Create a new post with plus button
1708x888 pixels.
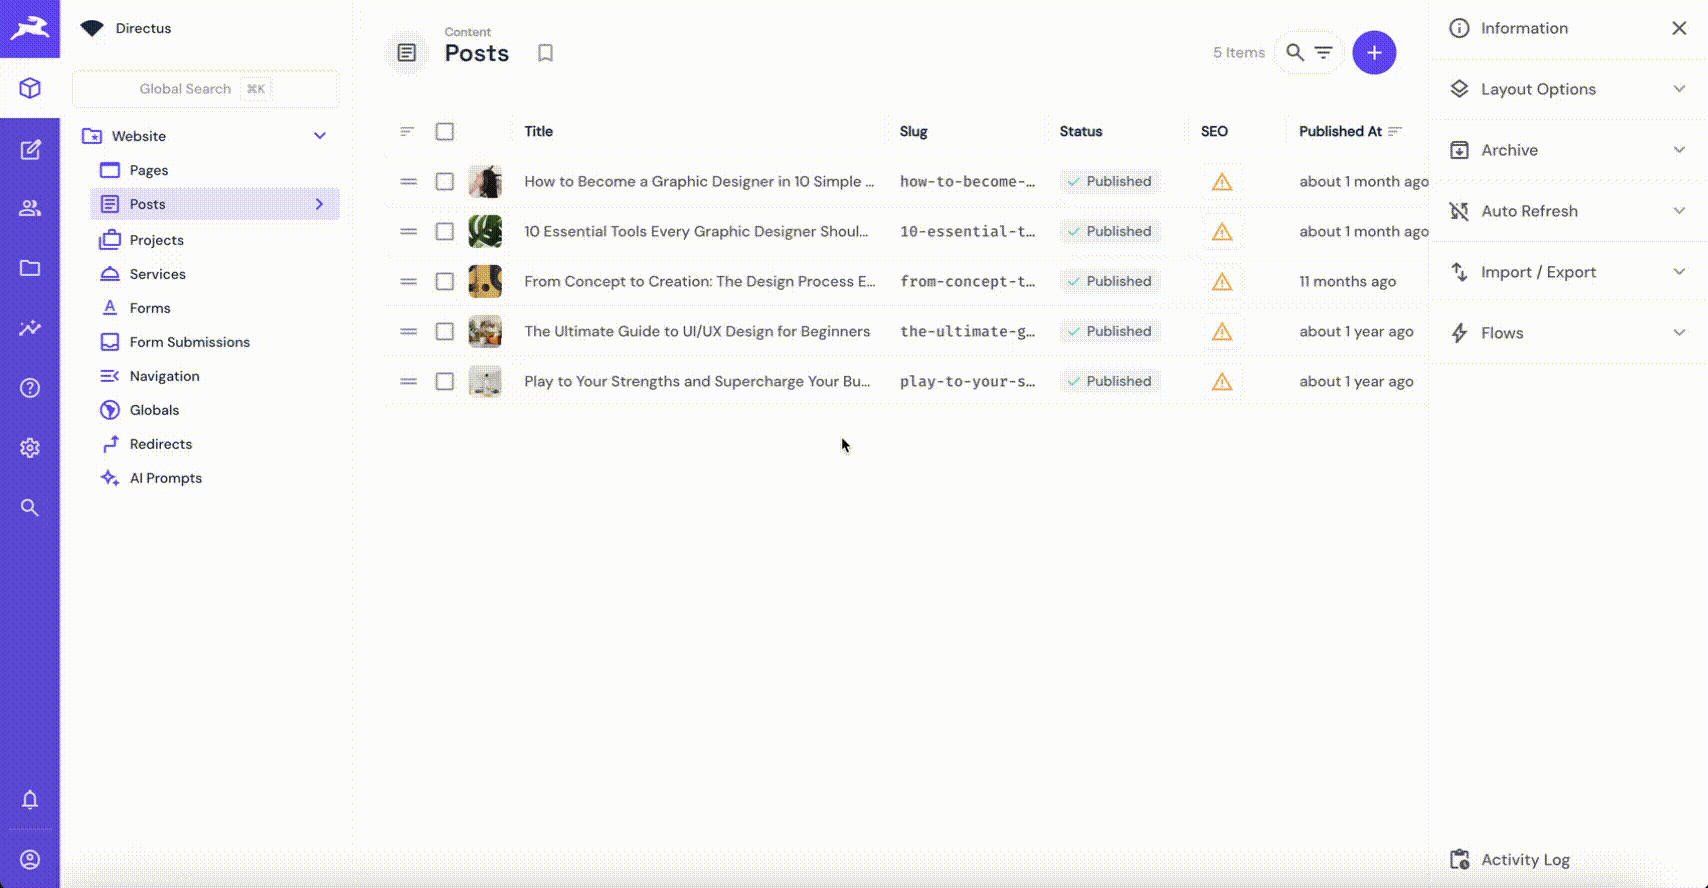coord(1374,53)
